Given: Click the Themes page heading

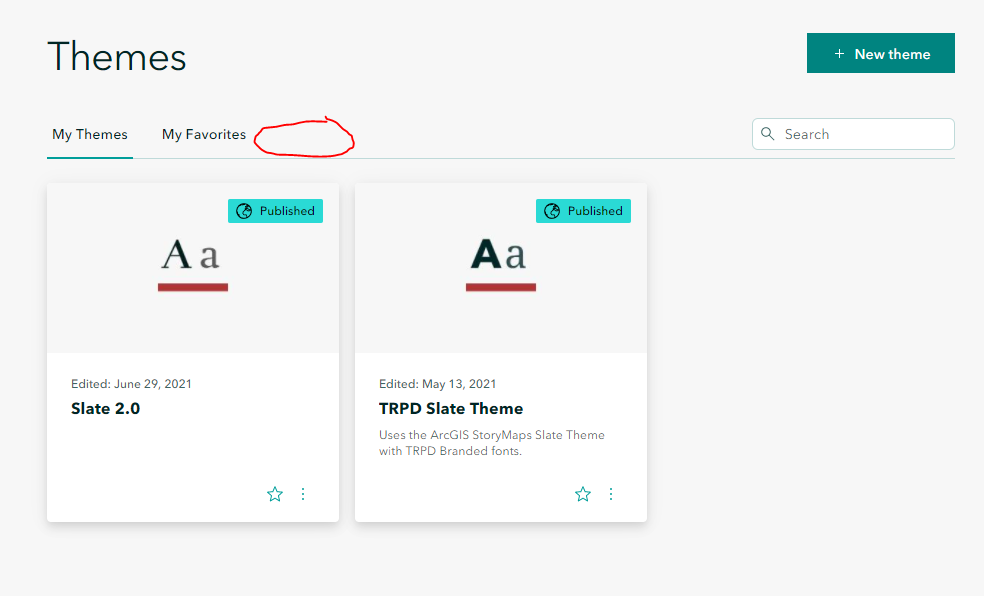Looking at the screenshot, I should (117, 56).
